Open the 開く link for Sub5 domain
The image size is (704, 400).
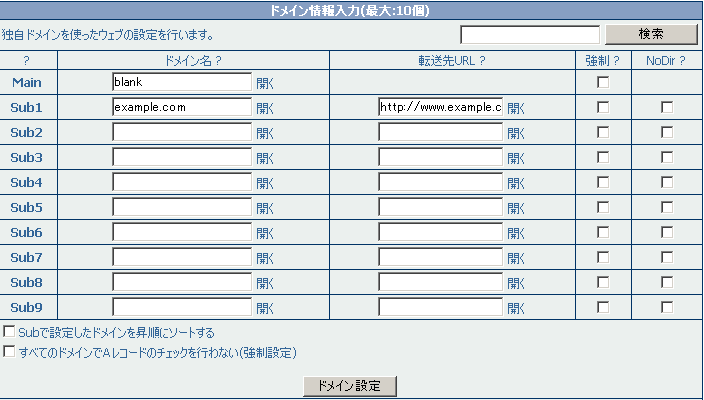coord(265,208)
